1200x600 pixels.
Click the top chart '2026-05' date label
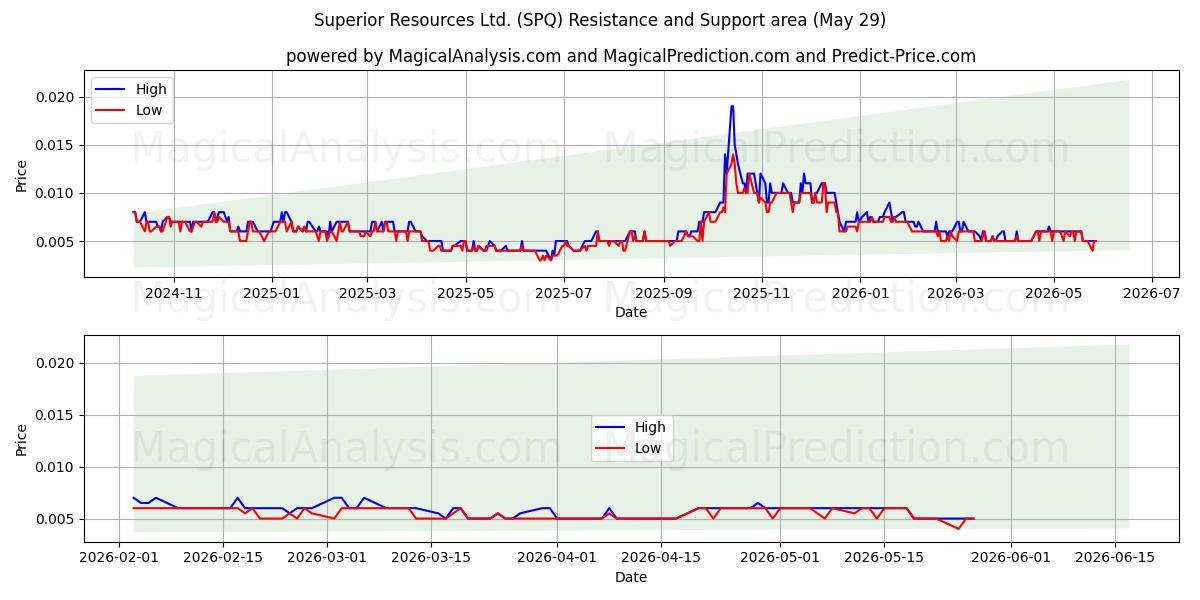point(1052,294)
